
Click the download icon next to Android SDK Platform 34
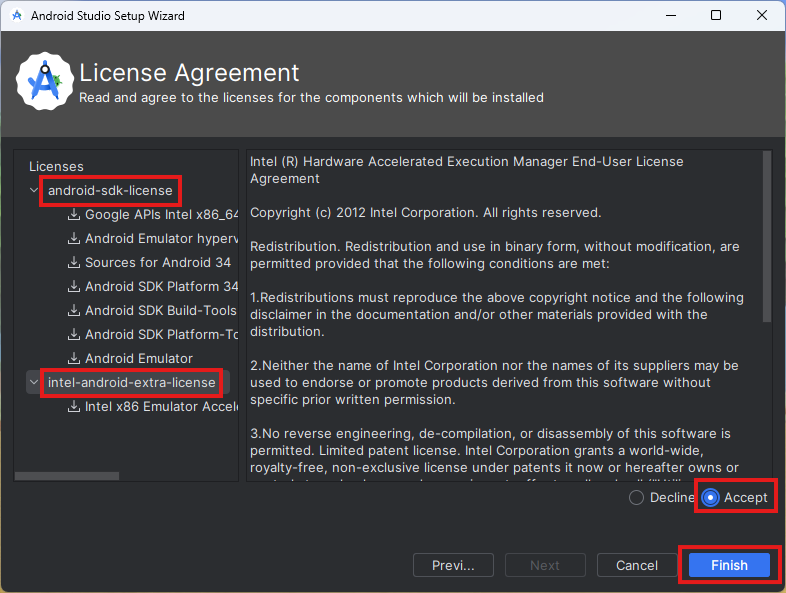tap(74, 286)
